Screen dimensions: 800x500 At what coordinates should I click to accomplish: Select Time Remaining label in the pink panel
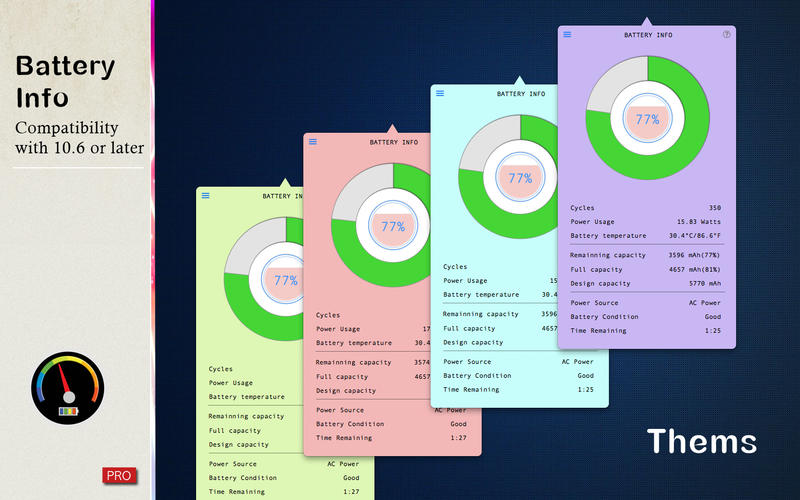point(344,438)
